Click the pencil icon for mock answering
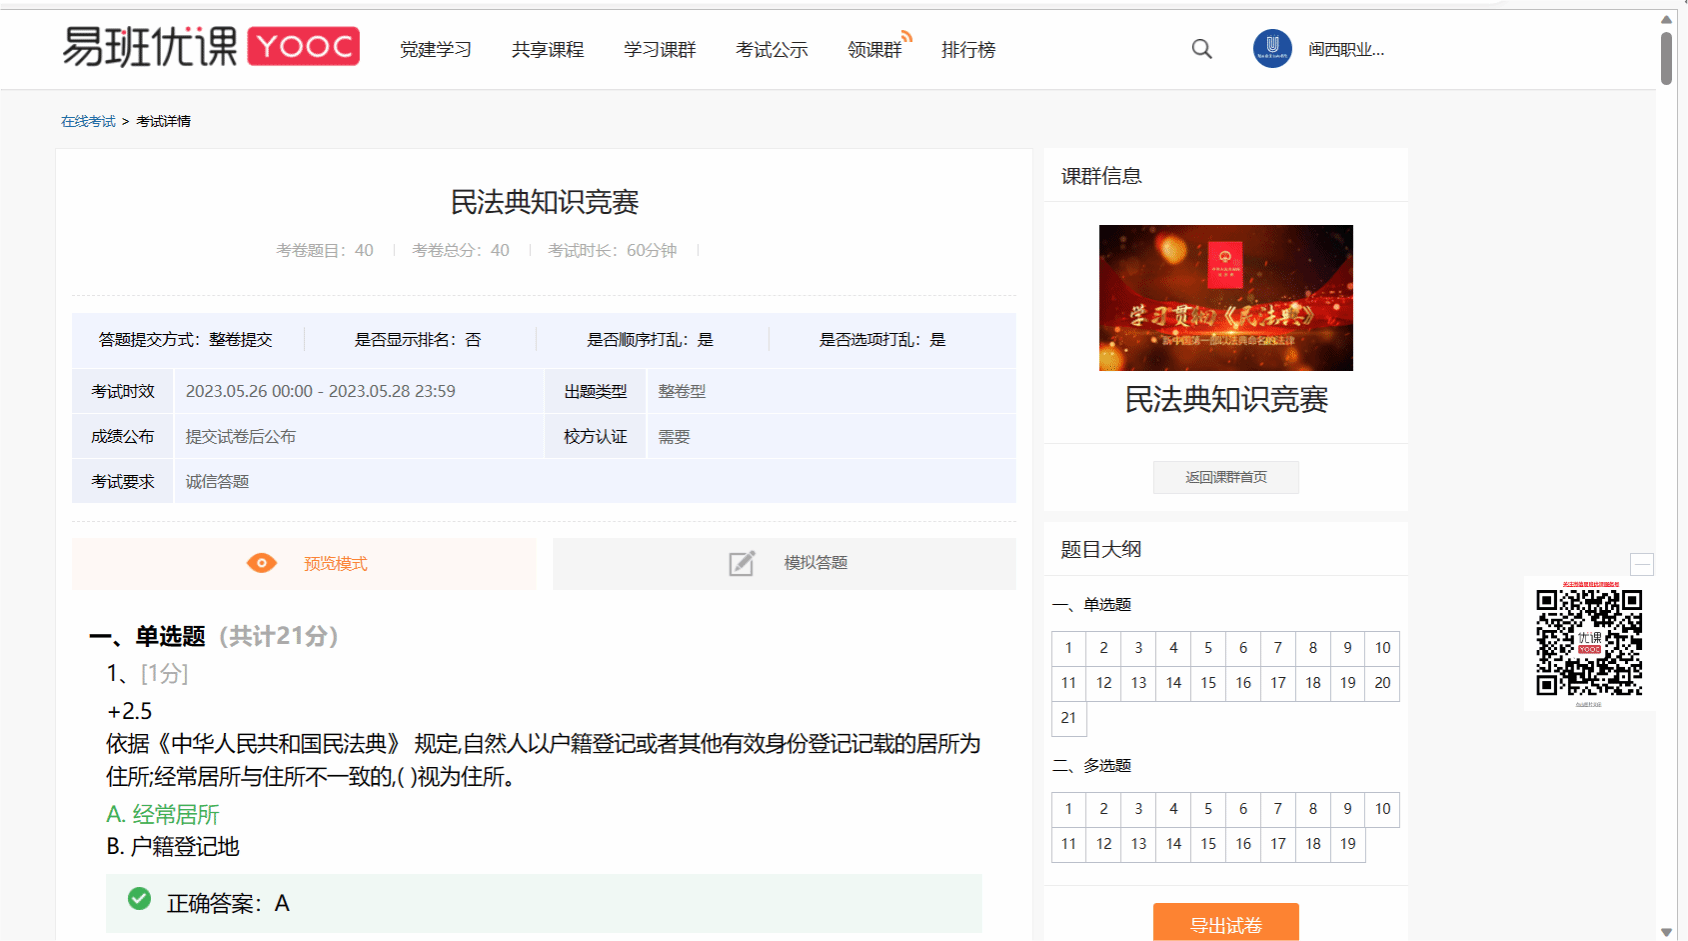The image size is (1688, 941). (741, 563)
